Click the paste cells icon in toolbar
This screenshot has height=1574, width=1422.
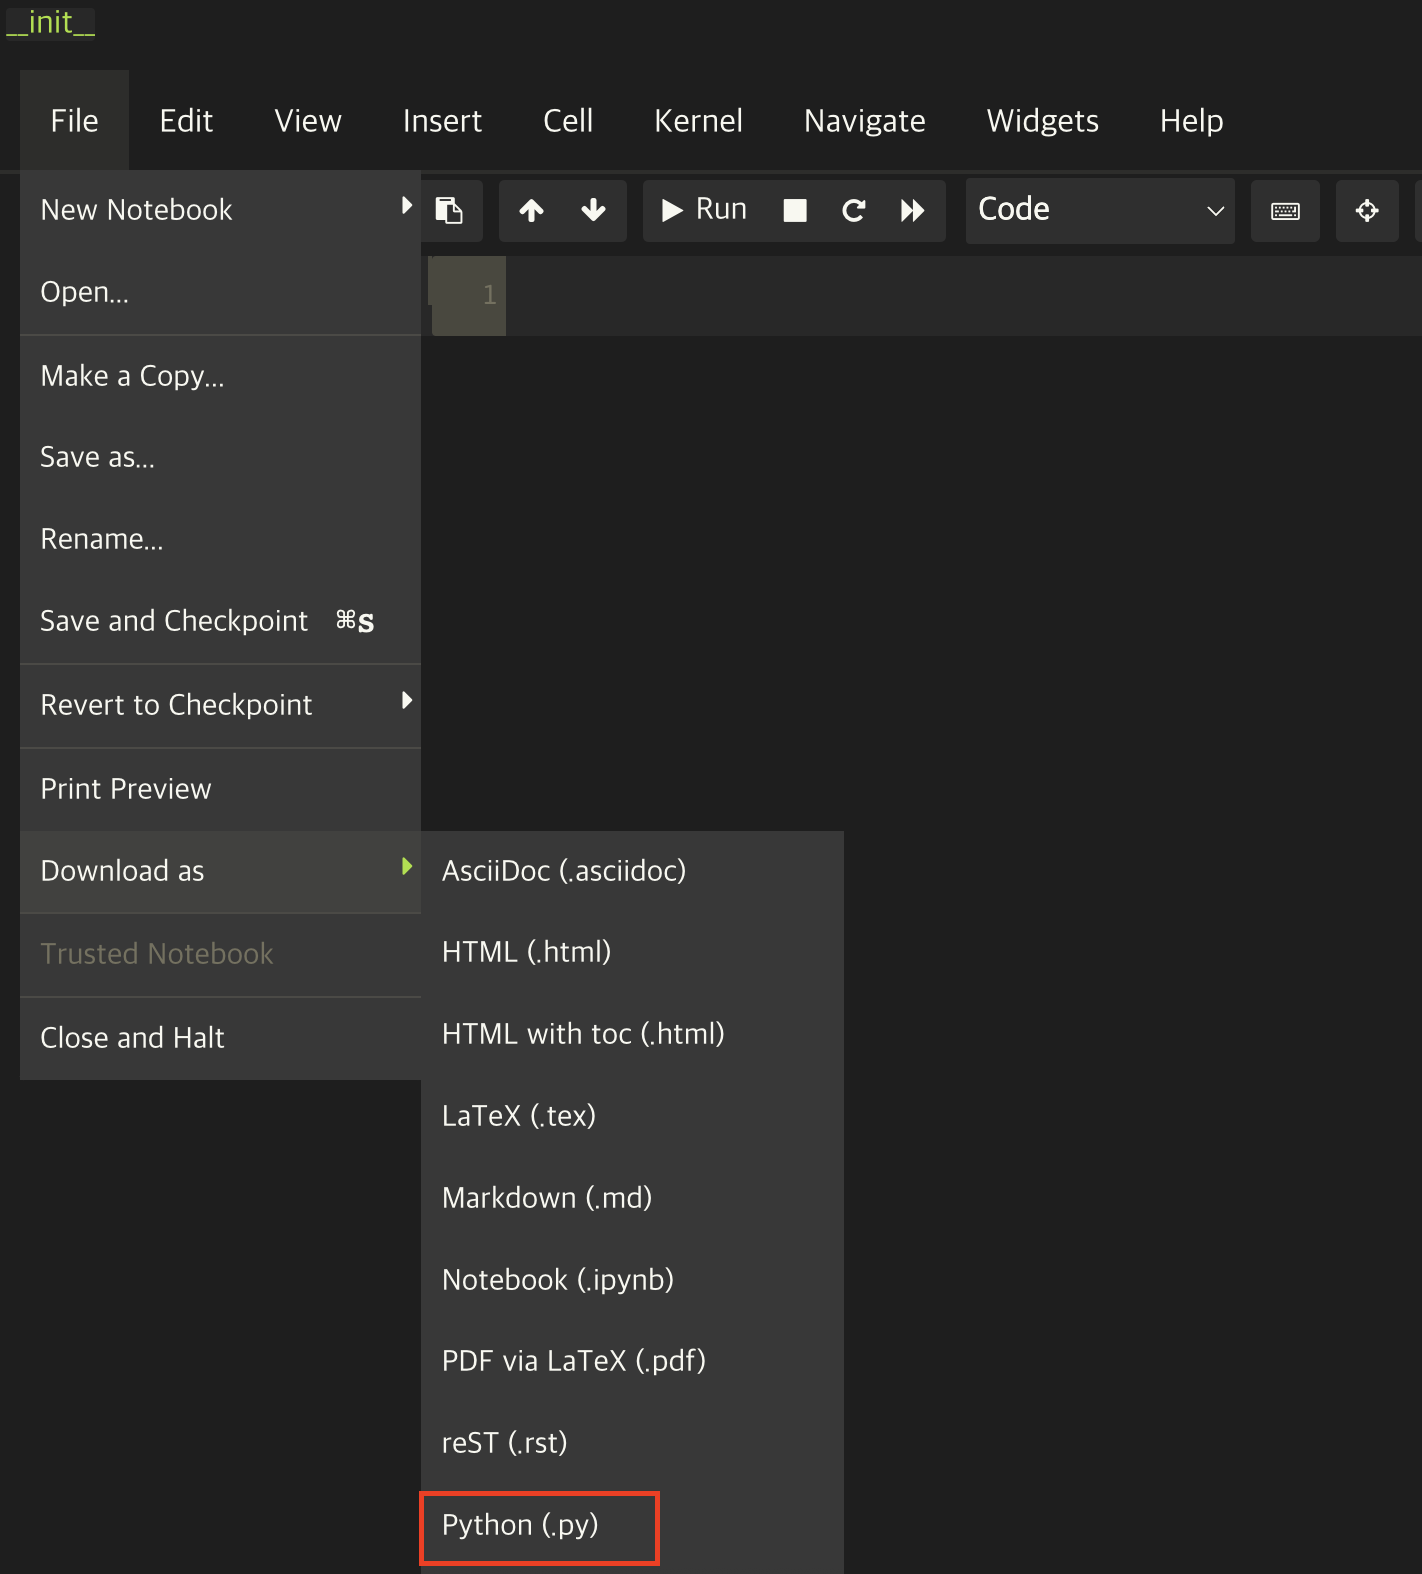click(x=449, y=210)
